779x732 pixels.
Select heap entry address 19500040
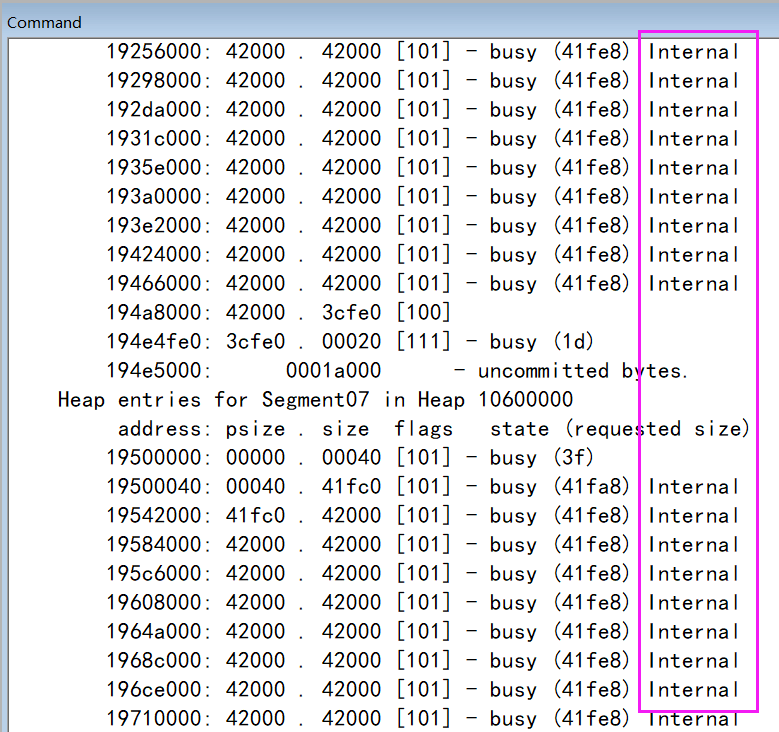(158, 486)
